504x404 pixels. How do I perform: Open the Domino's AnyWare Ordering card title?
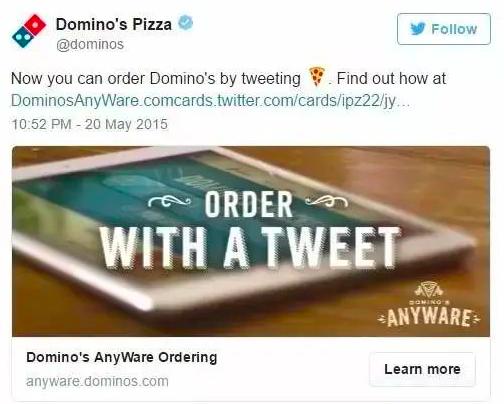point(122,357)
